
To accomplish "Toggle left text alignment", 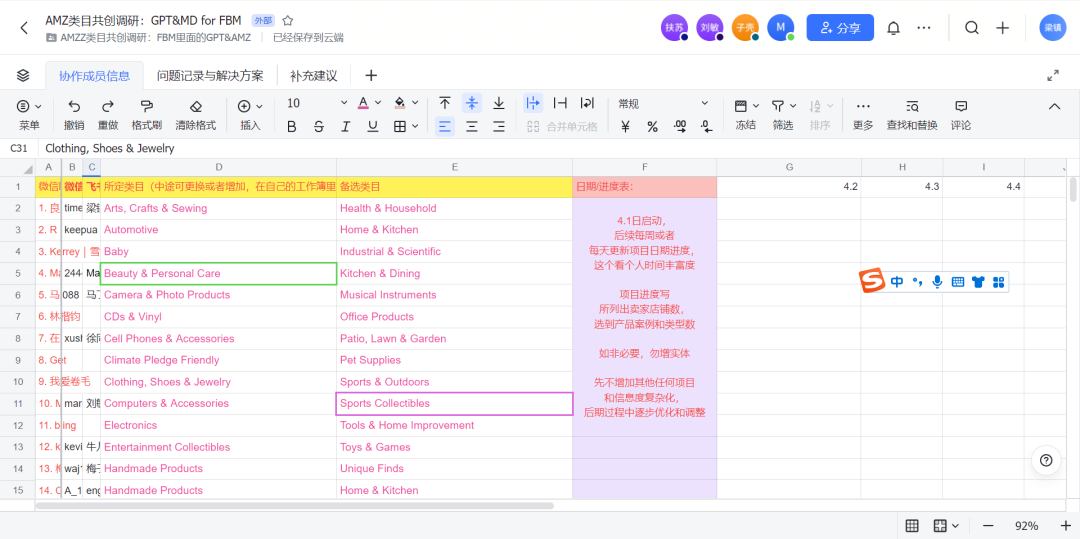I will click(x=445, y=127).
